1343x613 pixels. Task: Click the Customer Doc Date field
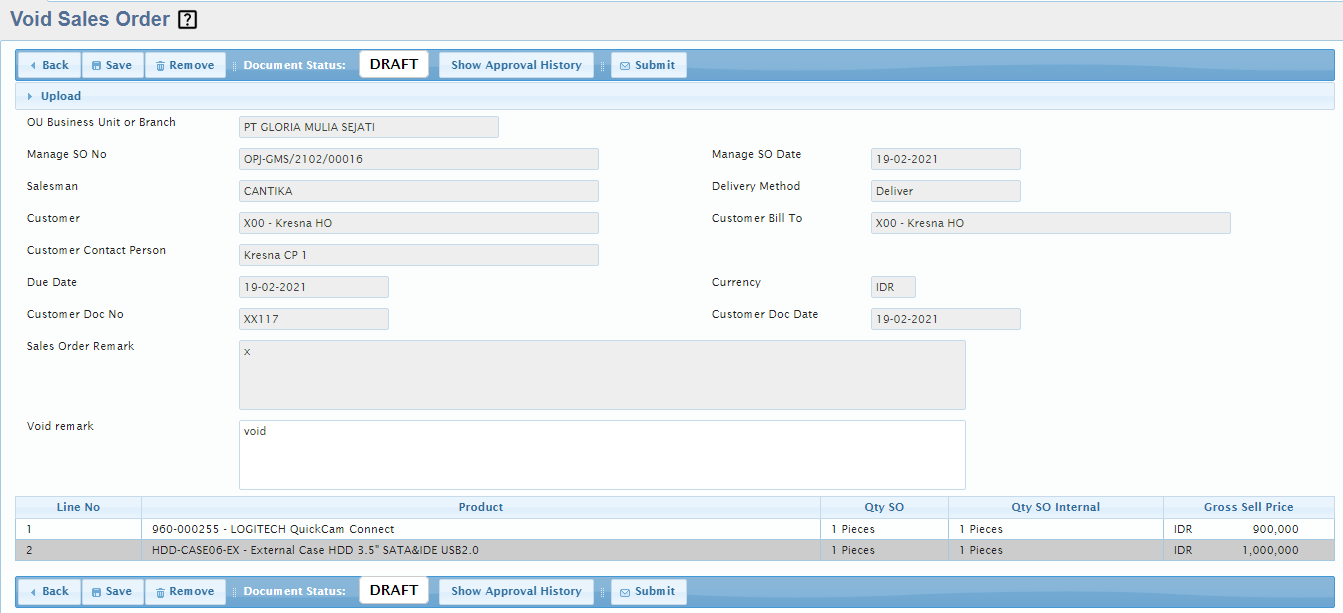pos(946,319)
